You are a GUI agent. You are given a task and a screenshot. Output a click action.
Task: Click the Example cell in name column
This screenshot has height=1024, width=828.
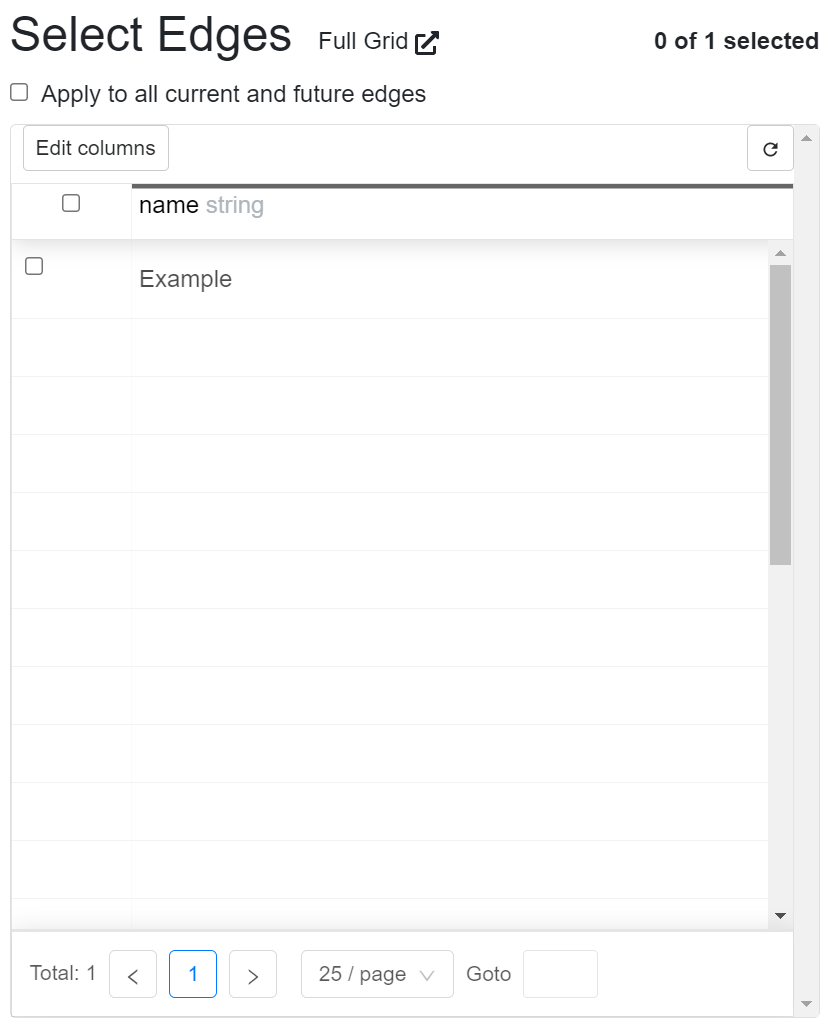coord(186,280)
